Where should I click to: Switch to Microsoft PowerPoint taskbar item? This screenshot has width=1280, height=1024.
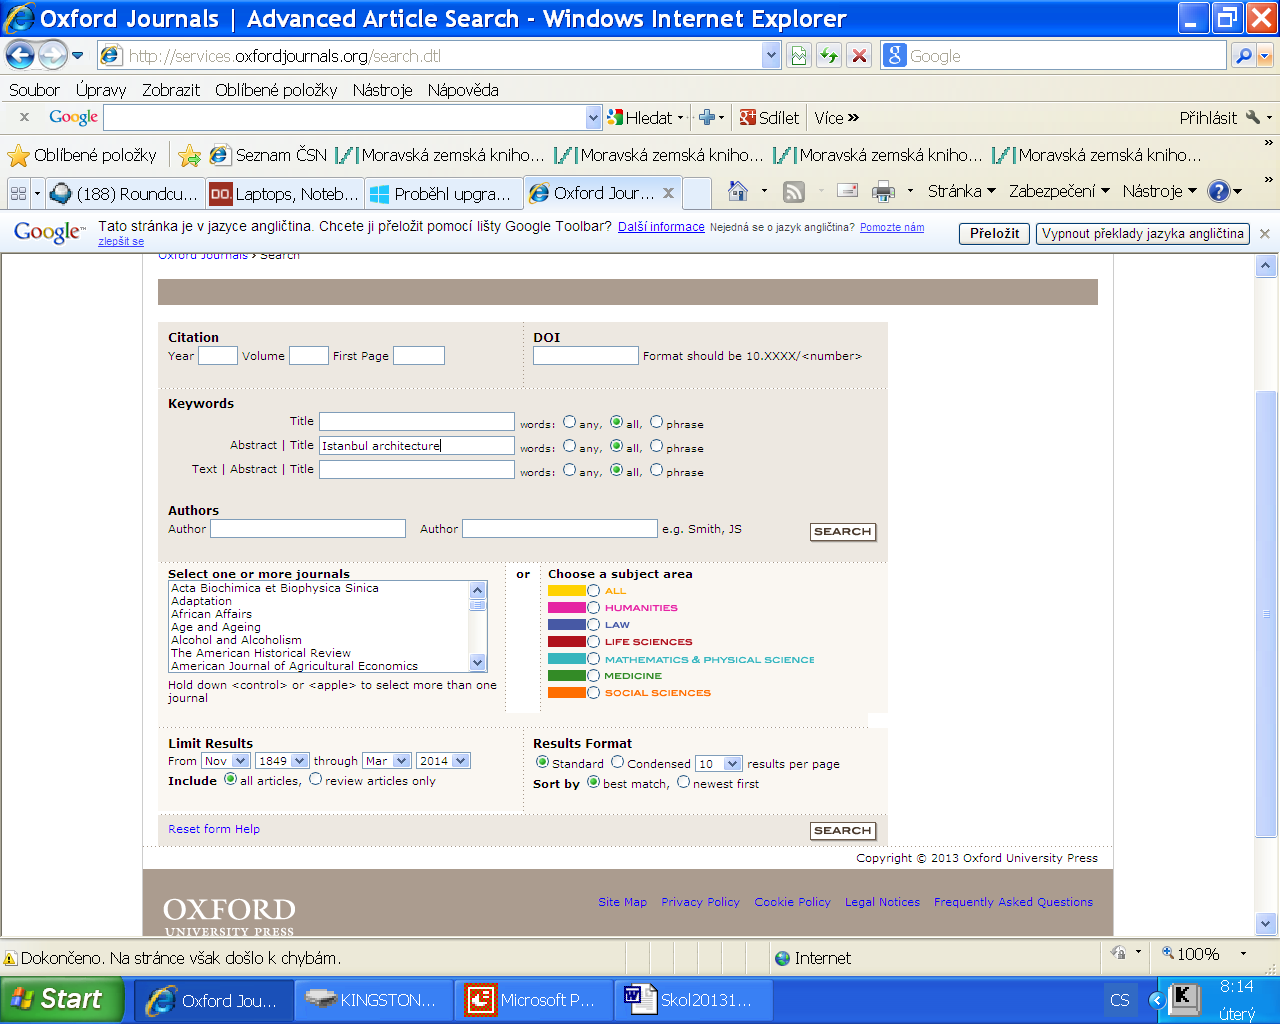533,1000
